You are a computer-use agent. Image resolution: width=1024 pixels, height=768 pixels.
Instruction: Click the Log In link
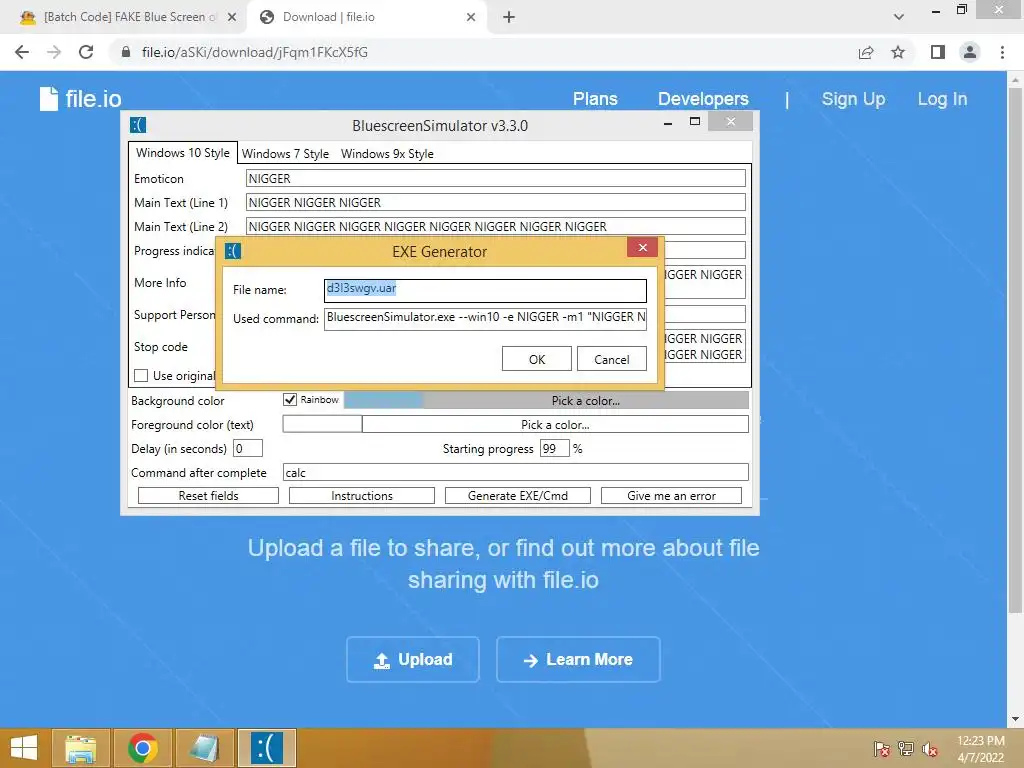coord(942,99)
